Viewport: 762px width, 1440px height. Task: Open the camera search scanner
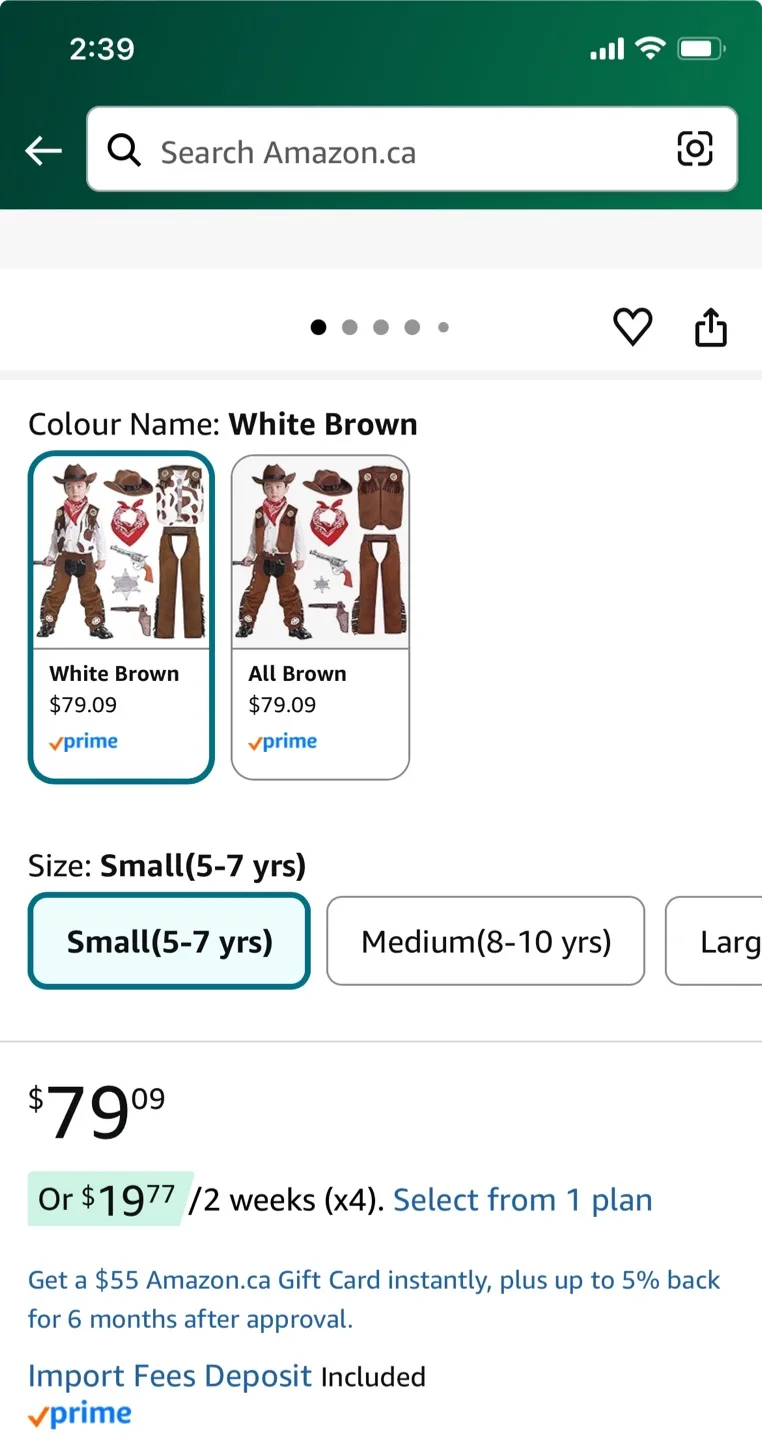click(x=695, y=148)
